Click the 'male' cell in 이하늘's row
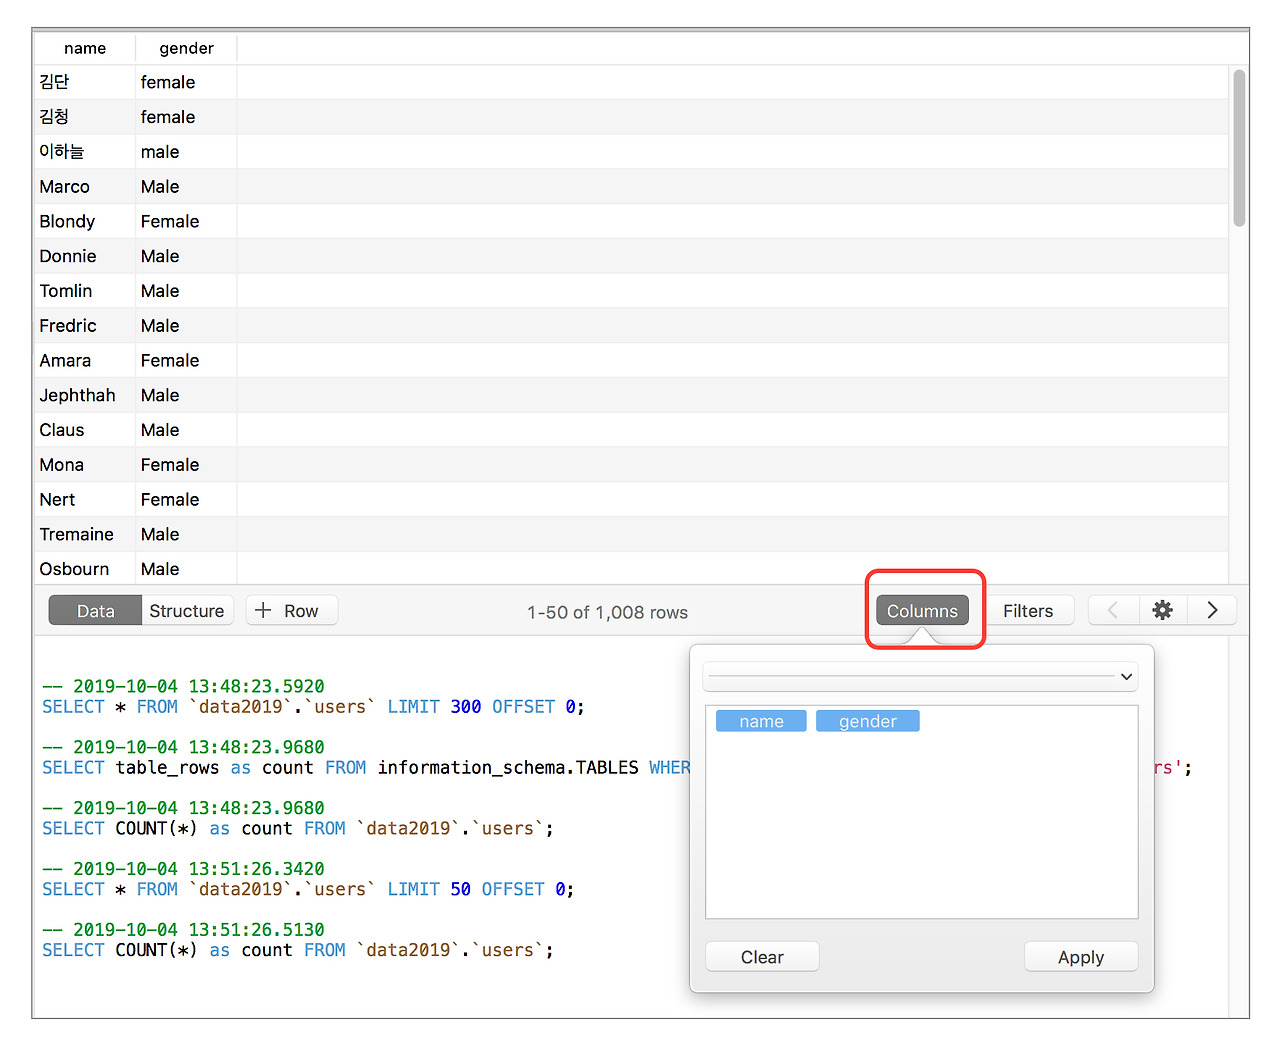Screen dimensions: 1280x1046 pos(186,152)
